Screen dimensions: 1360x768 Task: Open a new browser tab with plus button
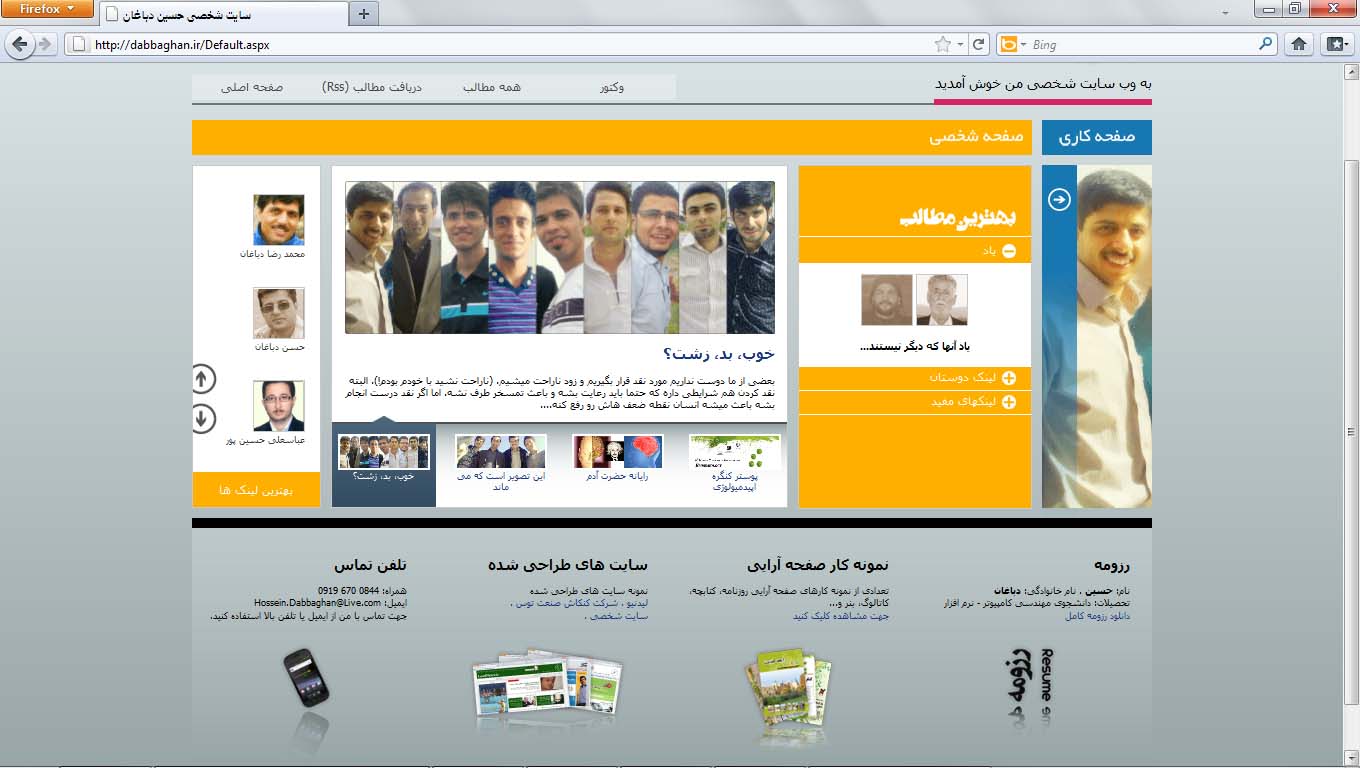click(364, 14)
